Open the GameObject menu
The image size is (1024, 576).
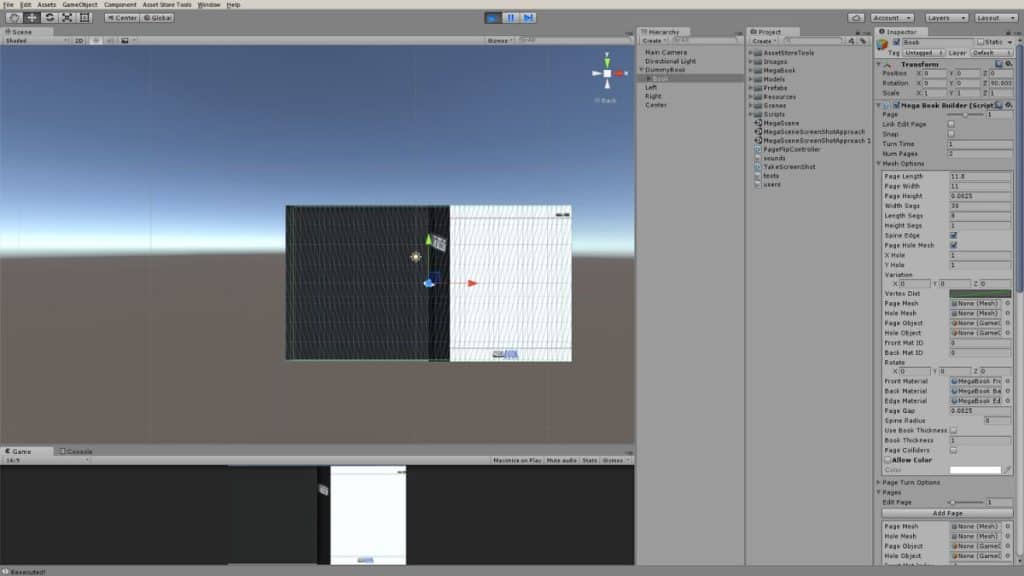tap(80, 5)
